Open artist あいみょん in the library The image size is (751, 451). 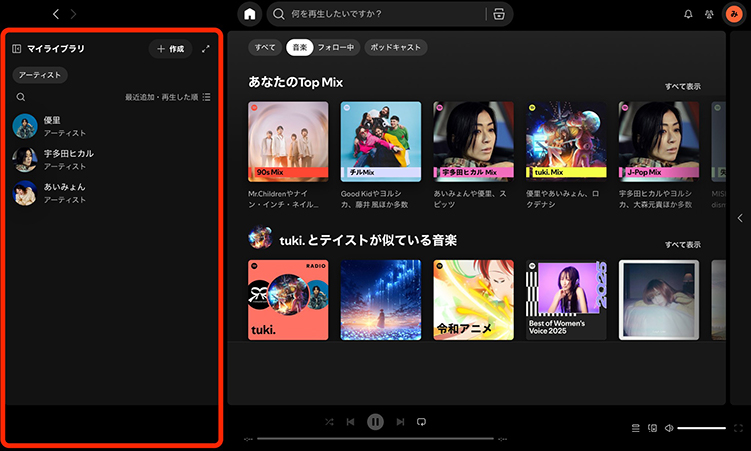point(112,193)
